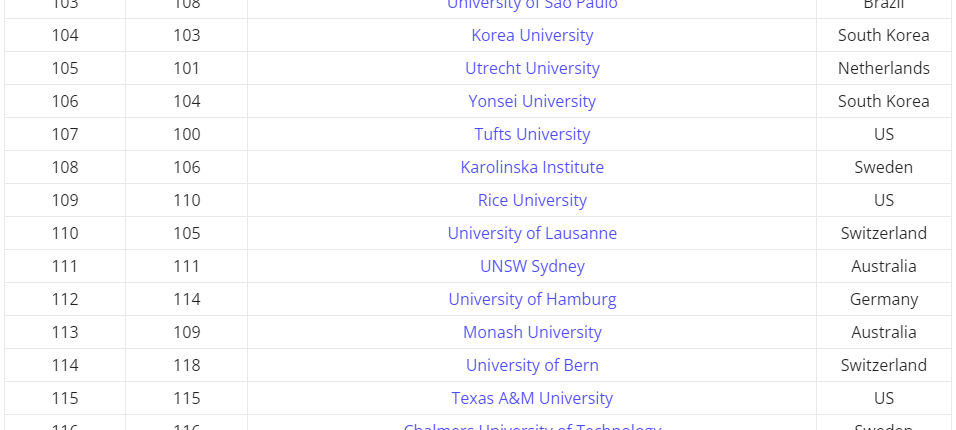Select the Netherlands country cell
This screenshot has width=956, height=430.
(x=883, y=68)
